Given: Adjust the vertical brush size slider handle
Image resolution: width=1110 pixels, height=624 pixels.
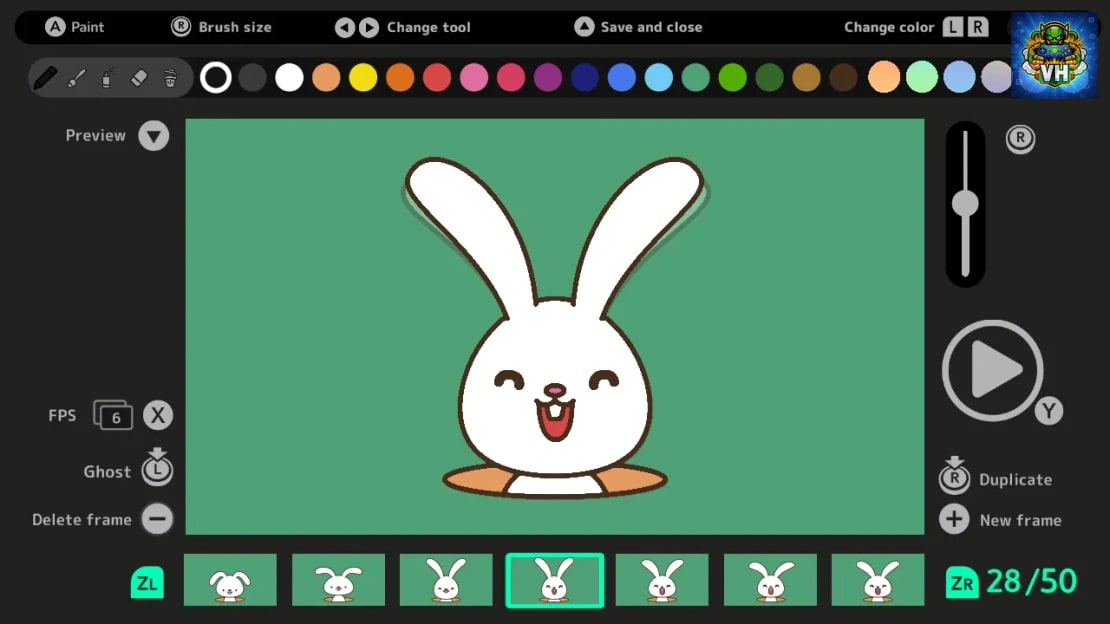Looking at the screenshot, I should pyautogui.click(x=965, y=204).
